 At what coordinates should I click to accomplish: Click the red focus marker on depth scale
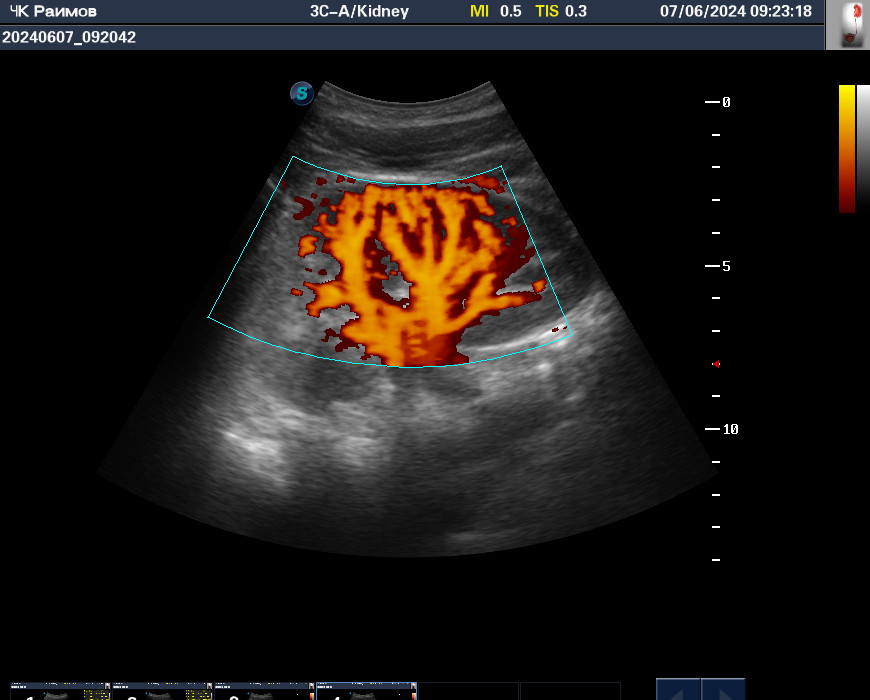pyautogui.click(x=716, y=364)
